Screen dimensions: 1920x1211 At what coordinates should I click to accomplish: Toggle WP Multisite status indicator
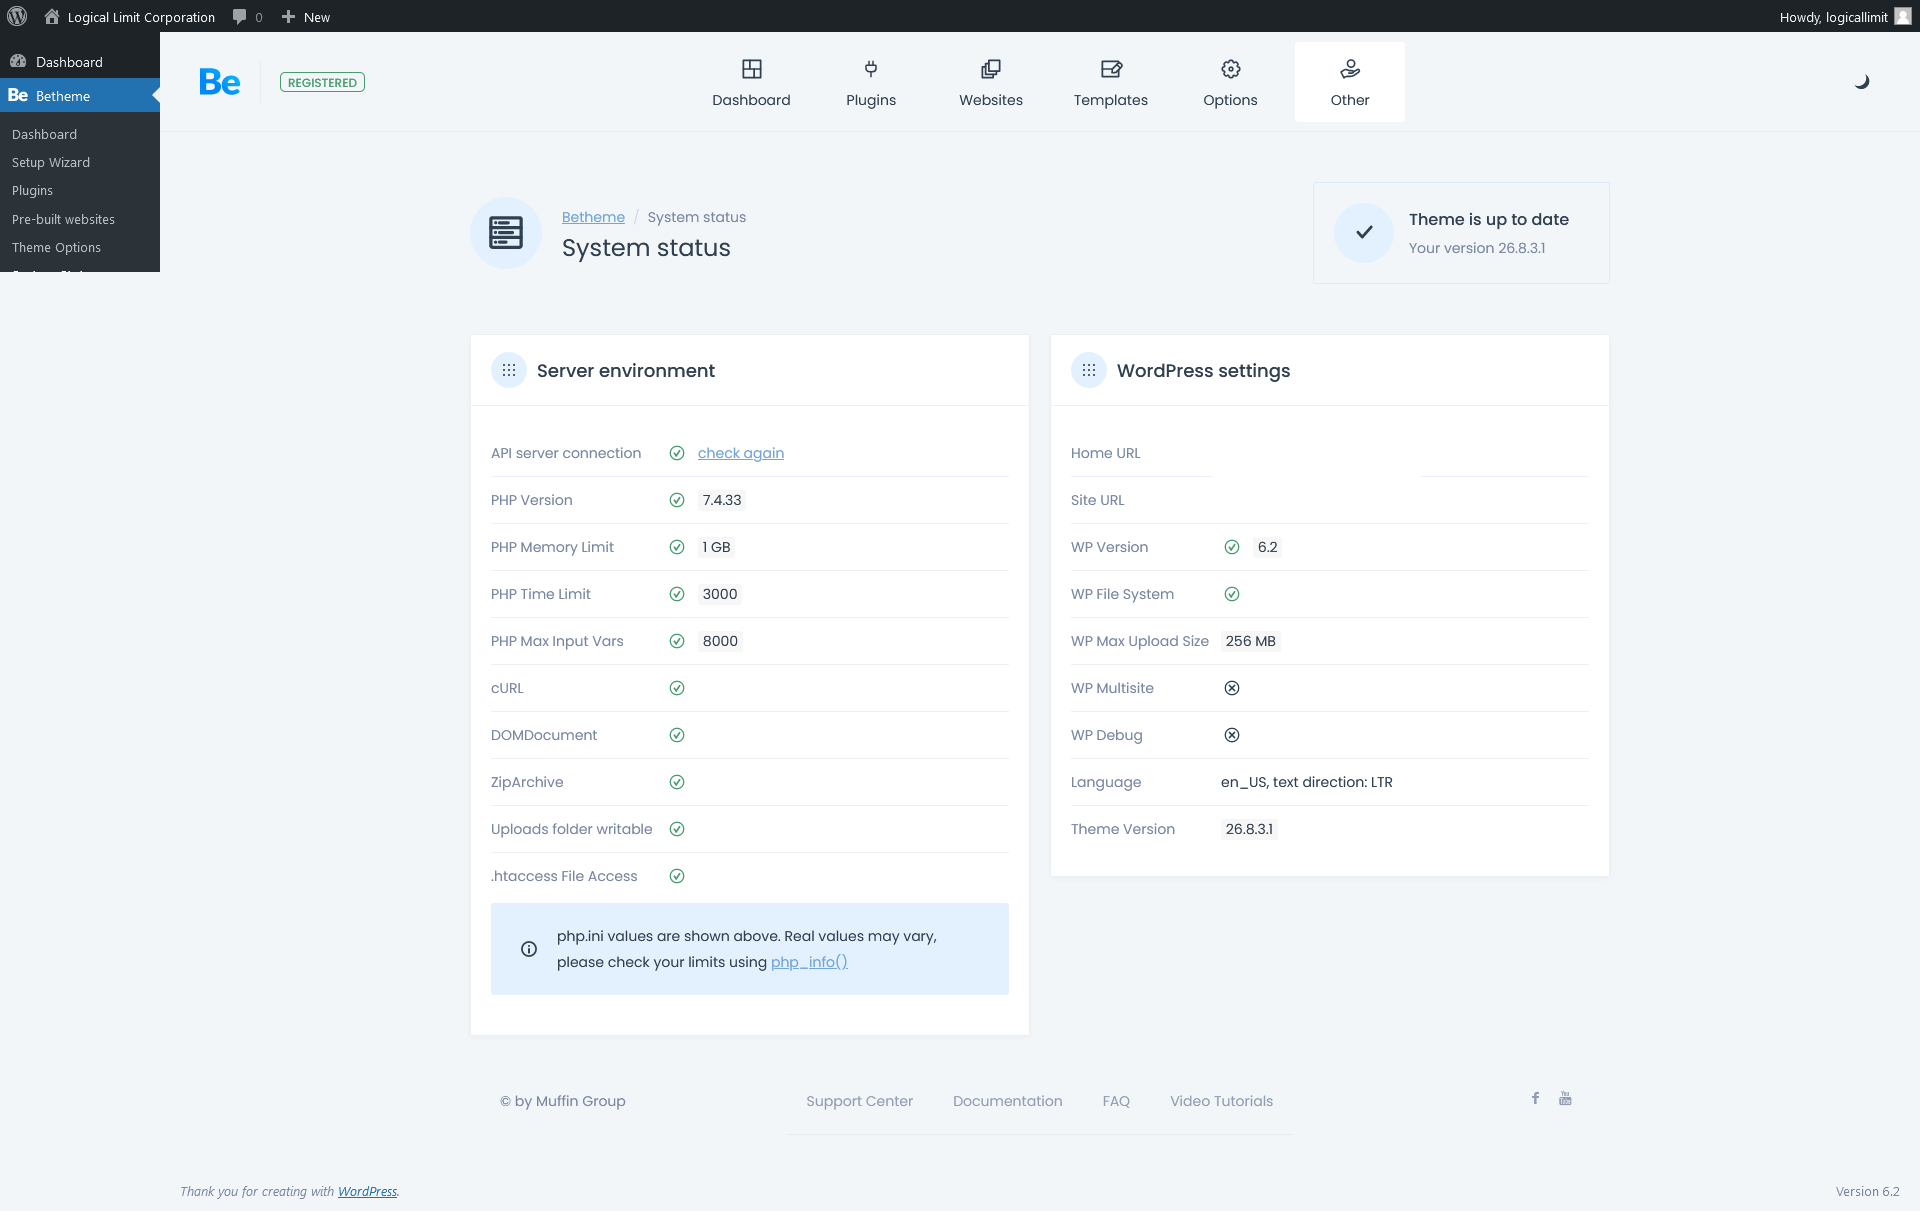(1231, 688)
